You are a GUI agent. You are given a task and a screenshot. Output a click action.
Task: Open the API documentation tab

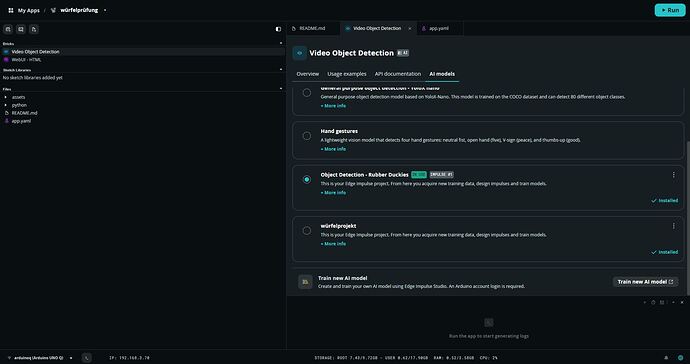tap(398, 74)
